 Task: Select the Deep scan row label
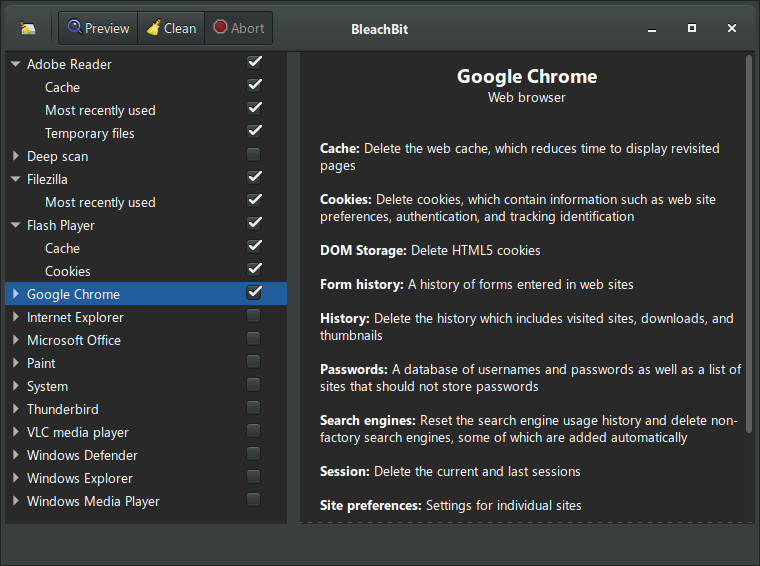click(x=58, y=156)
